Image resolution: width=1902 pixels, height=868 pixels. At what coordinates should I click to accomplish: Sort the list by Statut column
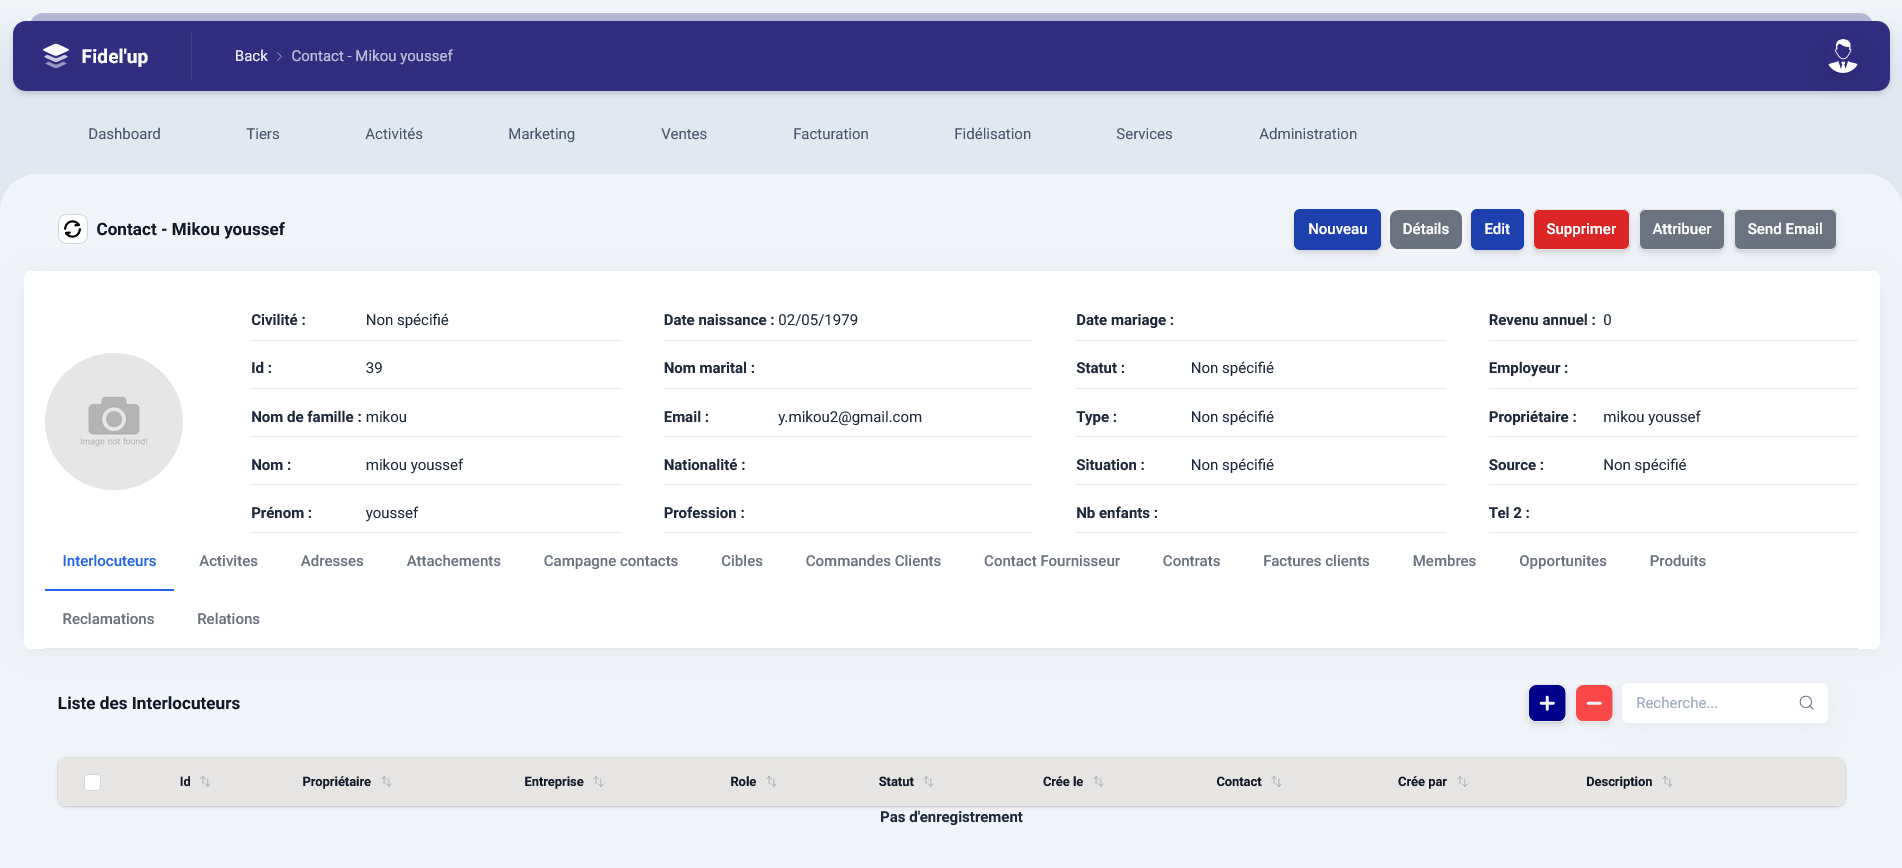point(928,782)
